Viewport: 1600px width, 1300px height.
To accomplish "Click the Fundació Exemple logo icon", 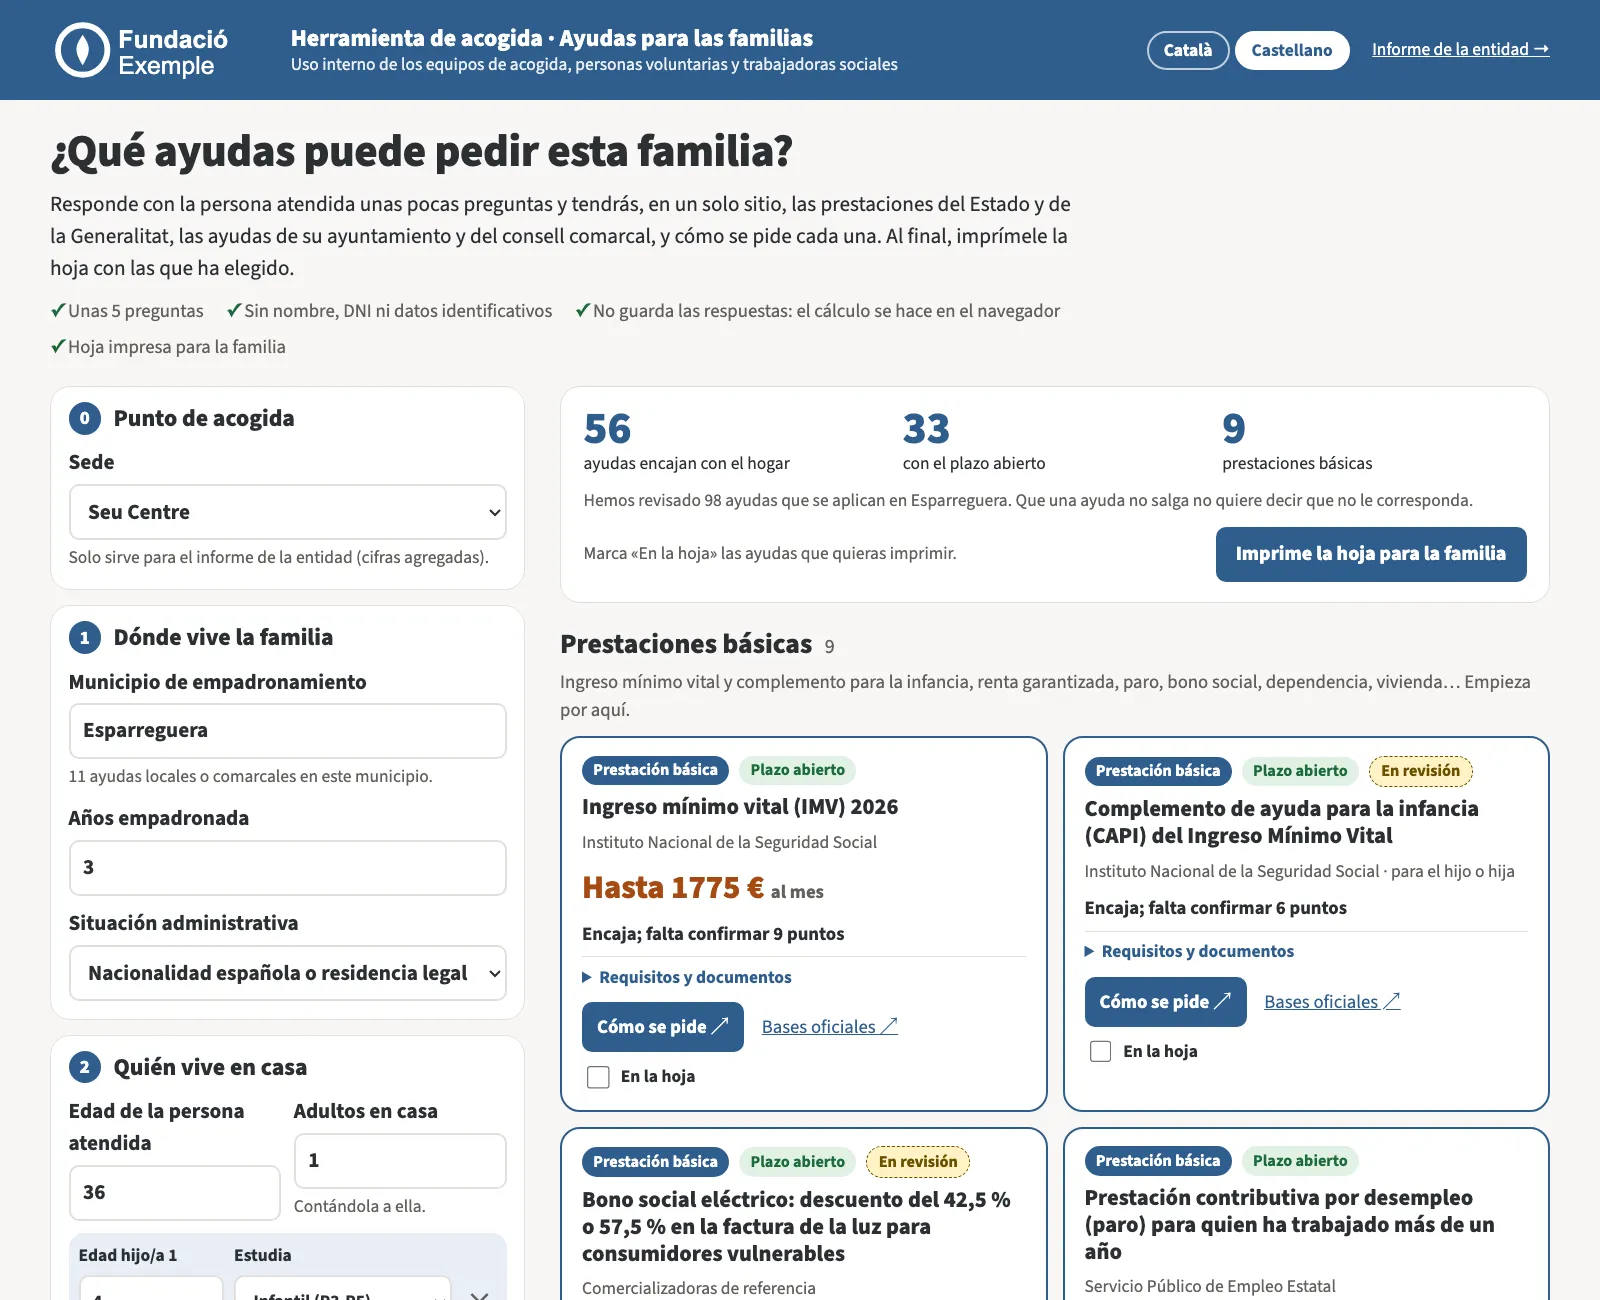I will 82,50.
